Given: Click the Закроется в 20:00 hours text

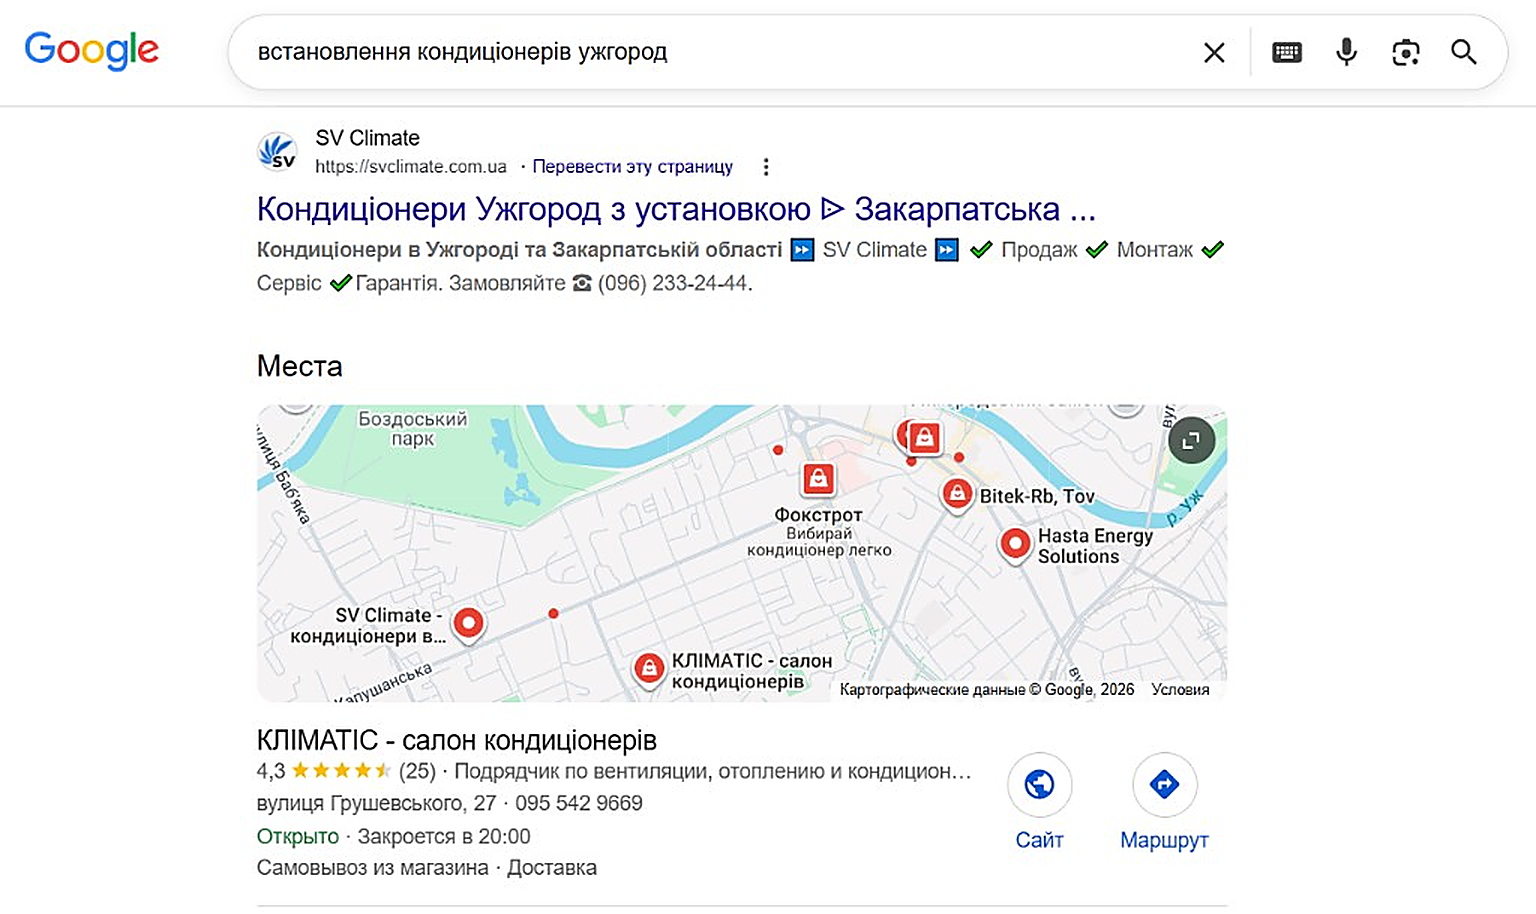Looking at the screenshot, I should (x=444, y=836).
